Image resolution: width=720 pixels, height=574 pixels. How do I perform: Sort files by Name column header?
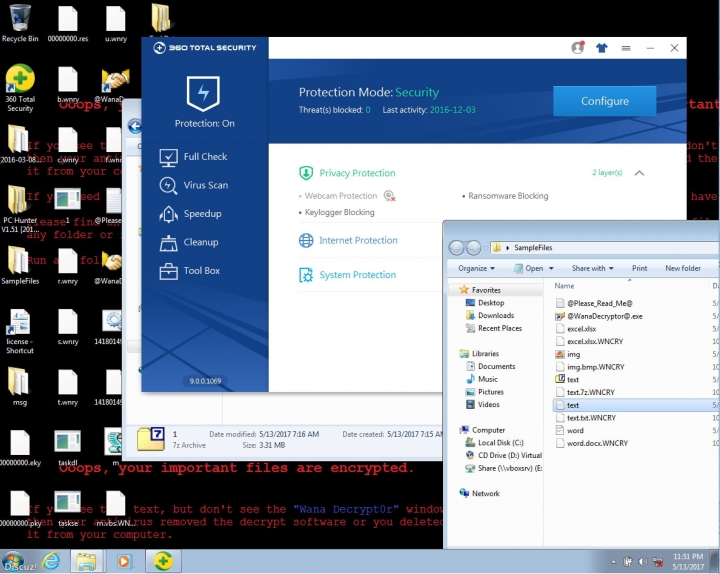tap(564, 286)
